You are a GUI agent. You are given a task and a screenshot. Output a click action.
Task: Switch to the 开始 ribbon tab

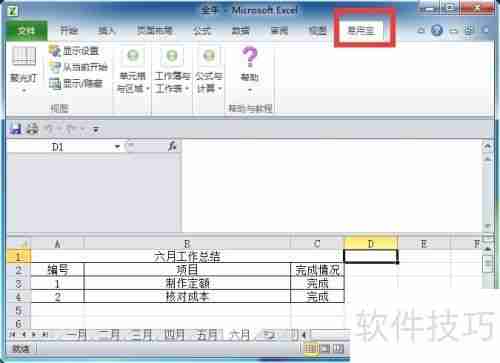pyautogui.click(x=69, y=31)
